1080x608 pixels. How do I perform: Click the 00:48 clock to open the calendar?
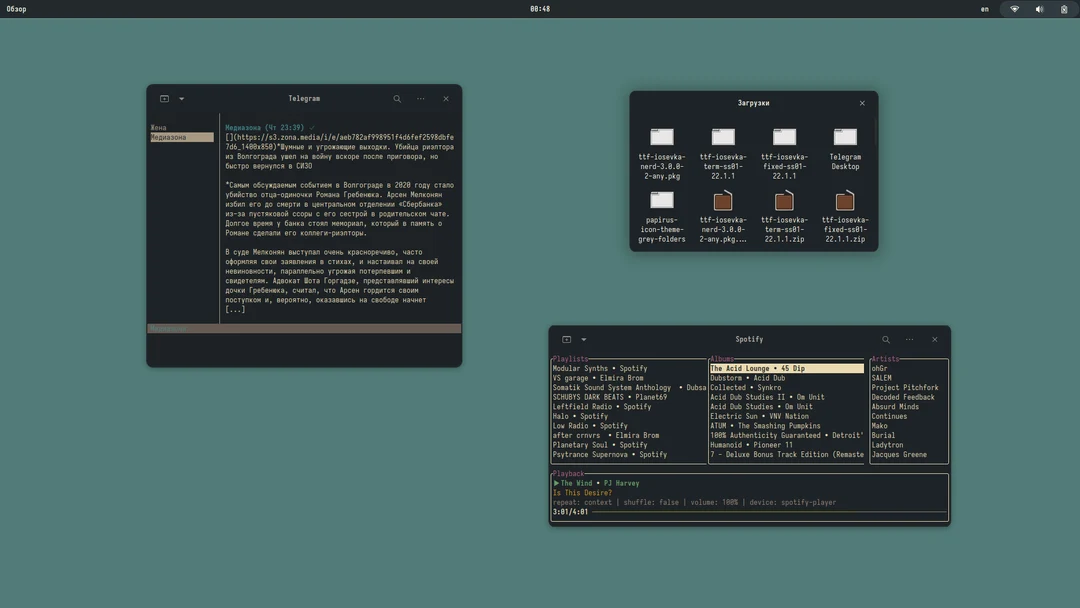point(540,8)
